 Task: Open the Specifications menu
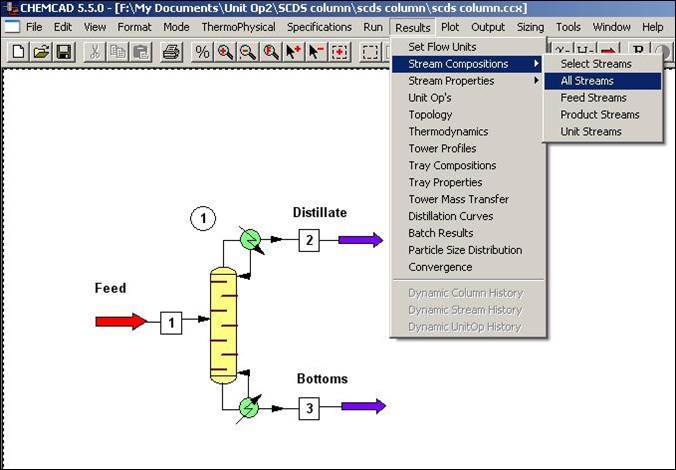pos(319,27)
